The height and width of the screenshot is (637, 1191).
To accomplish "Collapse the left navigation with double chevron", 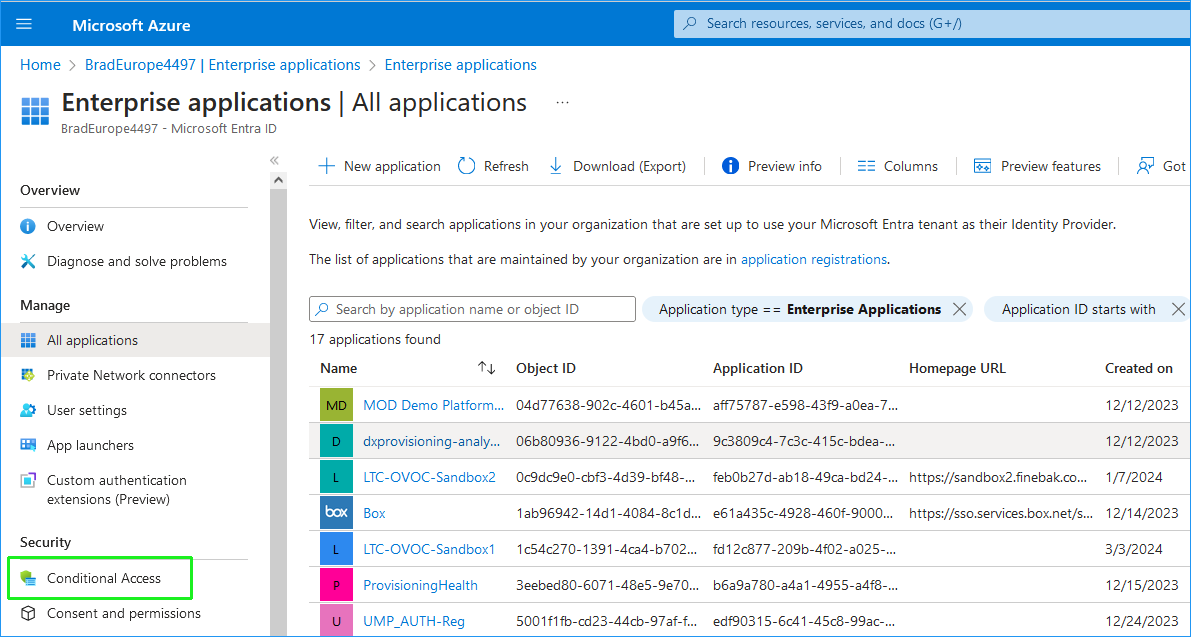I will [x=274, y=160].
